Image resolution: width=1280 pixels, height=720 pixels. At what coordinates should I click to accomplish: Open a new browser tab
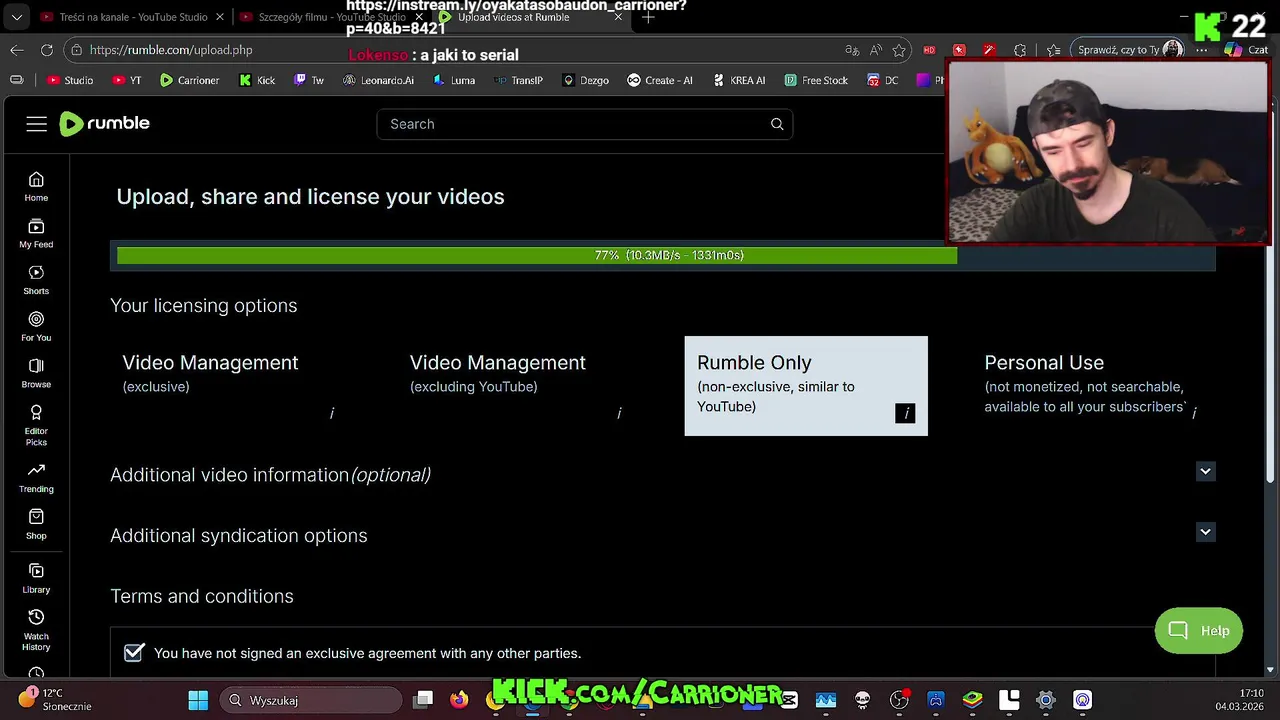click(x=648, y=17)
